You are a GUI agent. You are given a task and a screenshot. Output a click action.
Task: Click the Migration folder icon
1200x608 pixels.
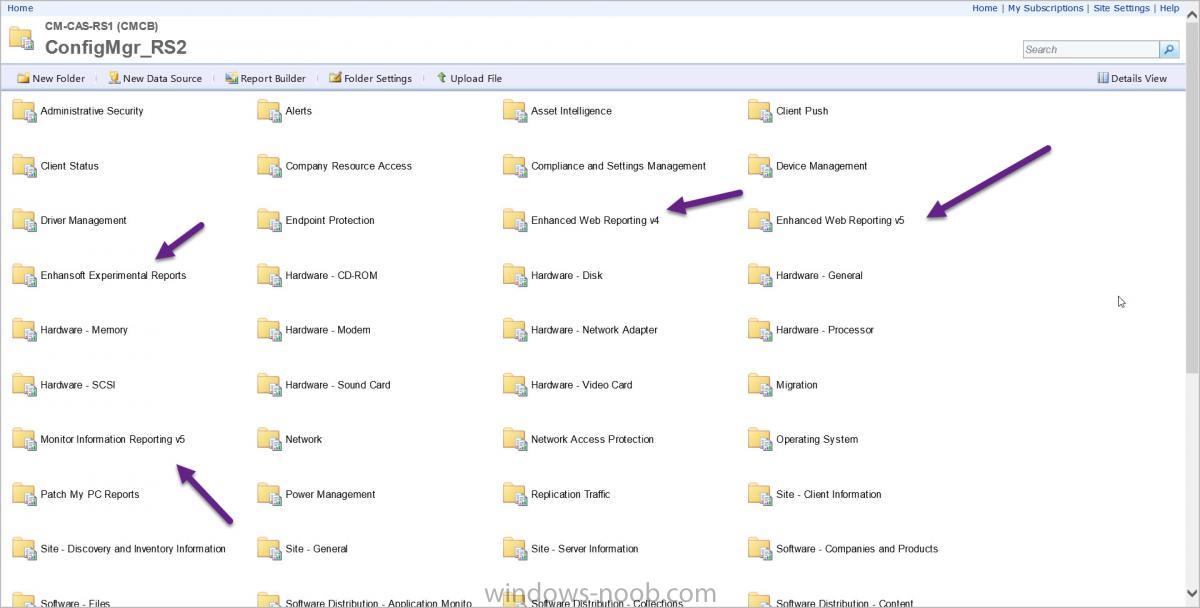coord(760,385)
